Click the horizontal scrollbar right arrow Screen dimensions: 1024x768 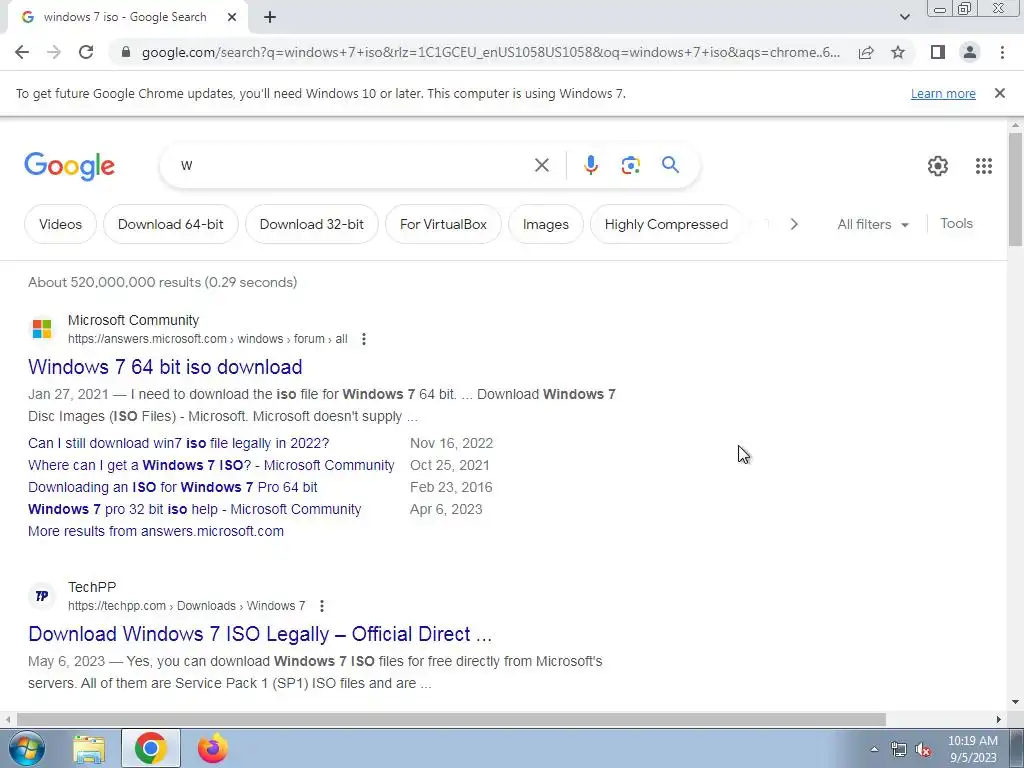(999, 719)
